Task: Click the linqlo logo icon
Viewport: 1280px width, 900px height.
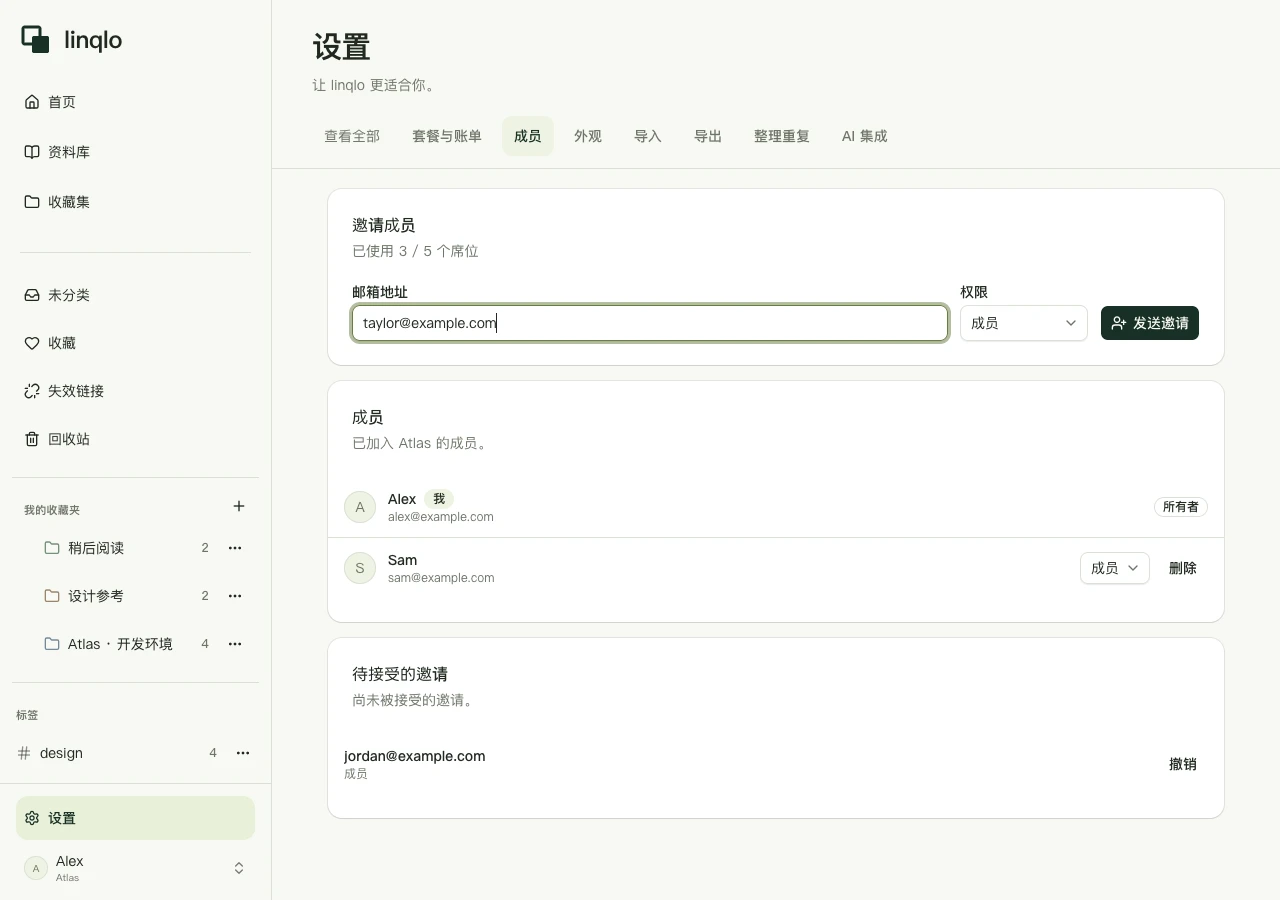Action: point(36,39)
